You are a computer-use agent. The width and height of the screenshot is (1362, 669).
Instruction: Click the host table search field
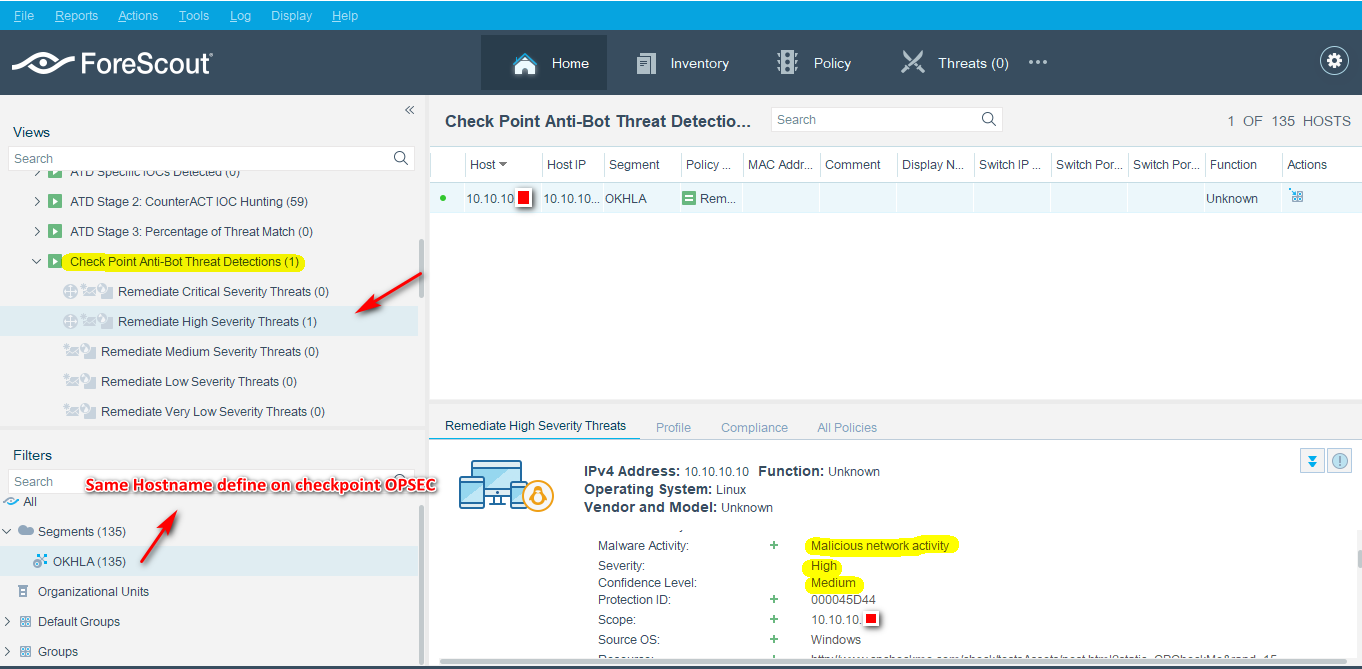coord(875,118)
